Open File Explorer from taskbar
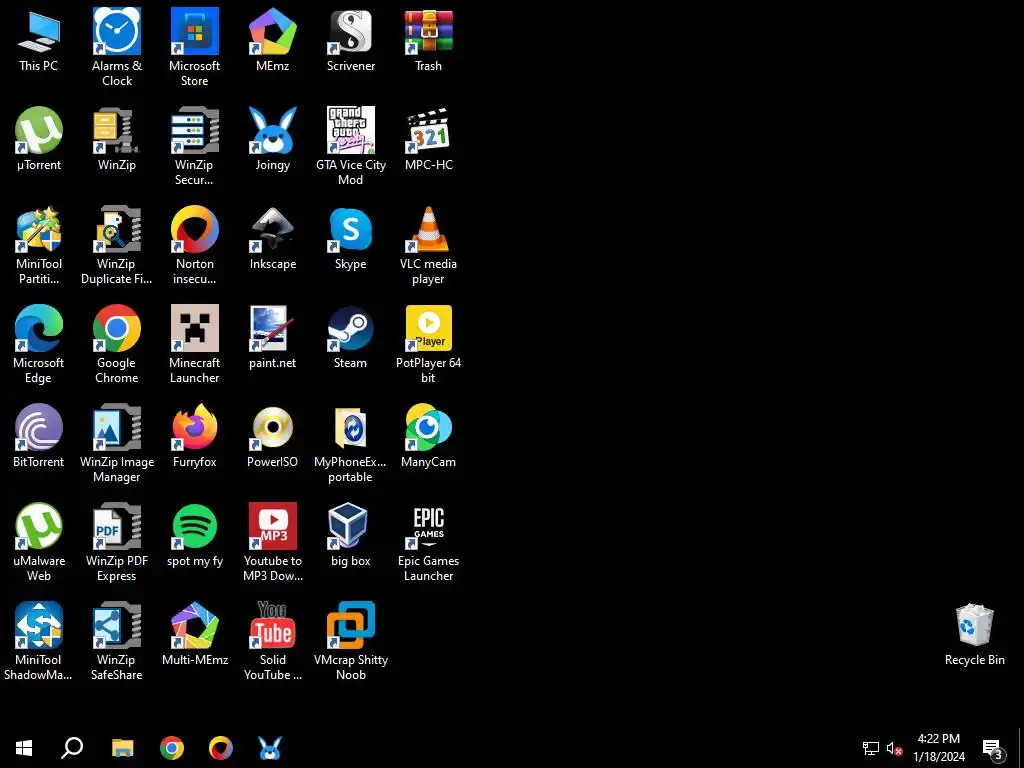 point(122,748)
